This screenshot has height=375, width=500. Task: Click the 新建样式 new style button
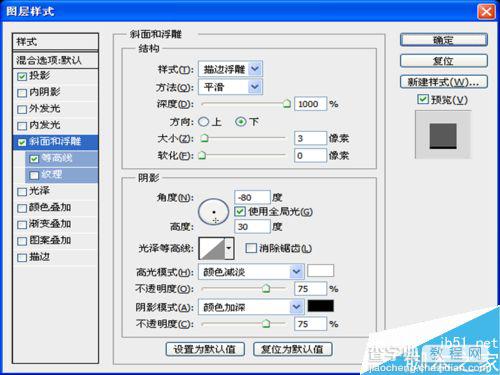click(444, 82)
